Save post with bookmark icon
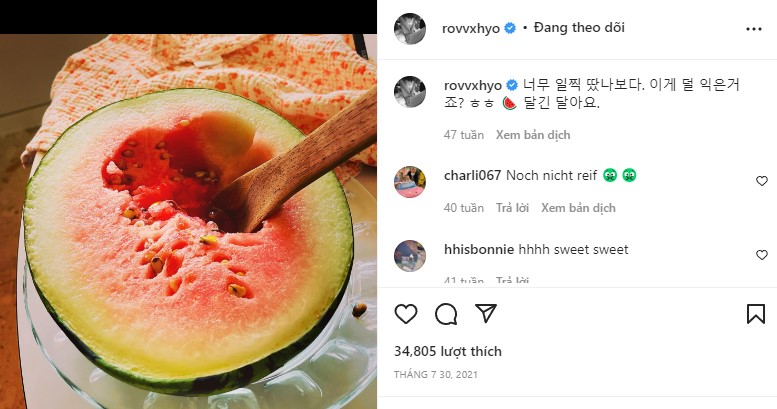777x409 pixels. coord(756,314)
